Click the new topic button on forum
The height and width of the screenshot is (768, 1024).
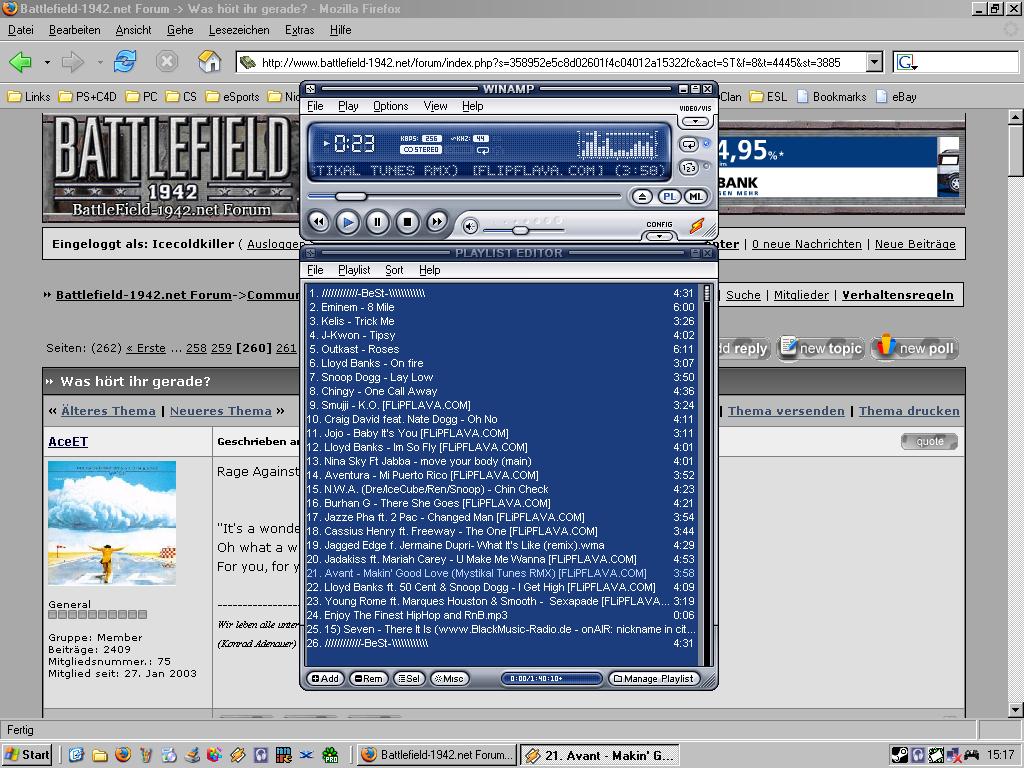(822, 348)
